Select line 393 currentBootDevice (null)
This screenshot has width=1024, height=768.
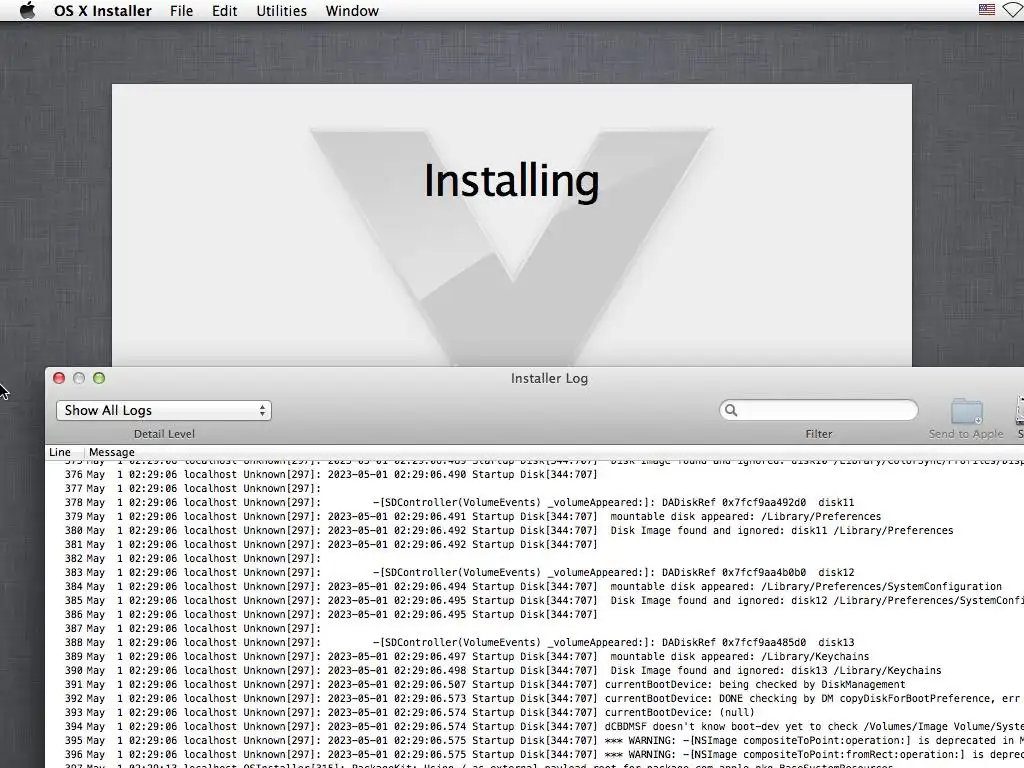(535, 712)
